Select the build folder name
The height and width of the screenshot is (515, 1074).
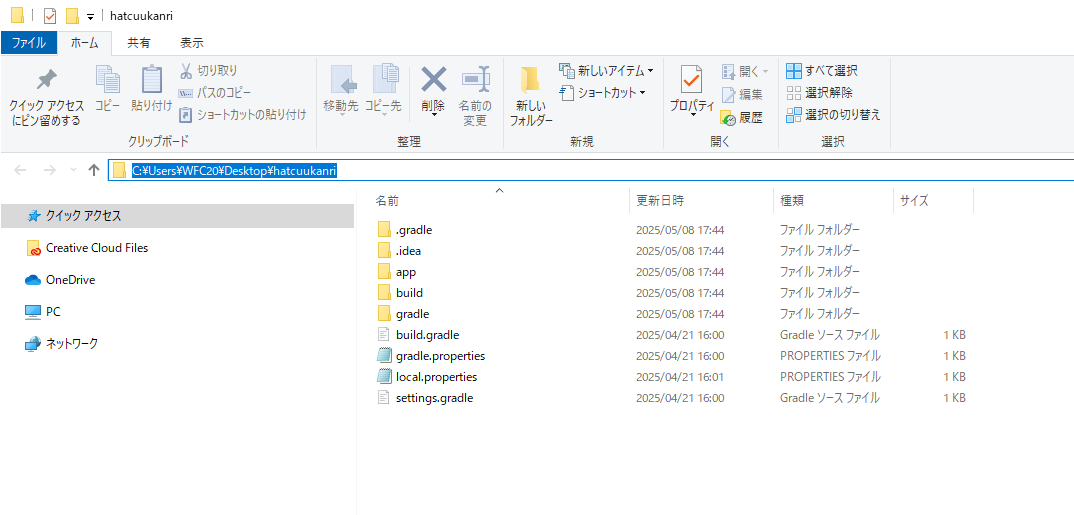coord(410,292)
